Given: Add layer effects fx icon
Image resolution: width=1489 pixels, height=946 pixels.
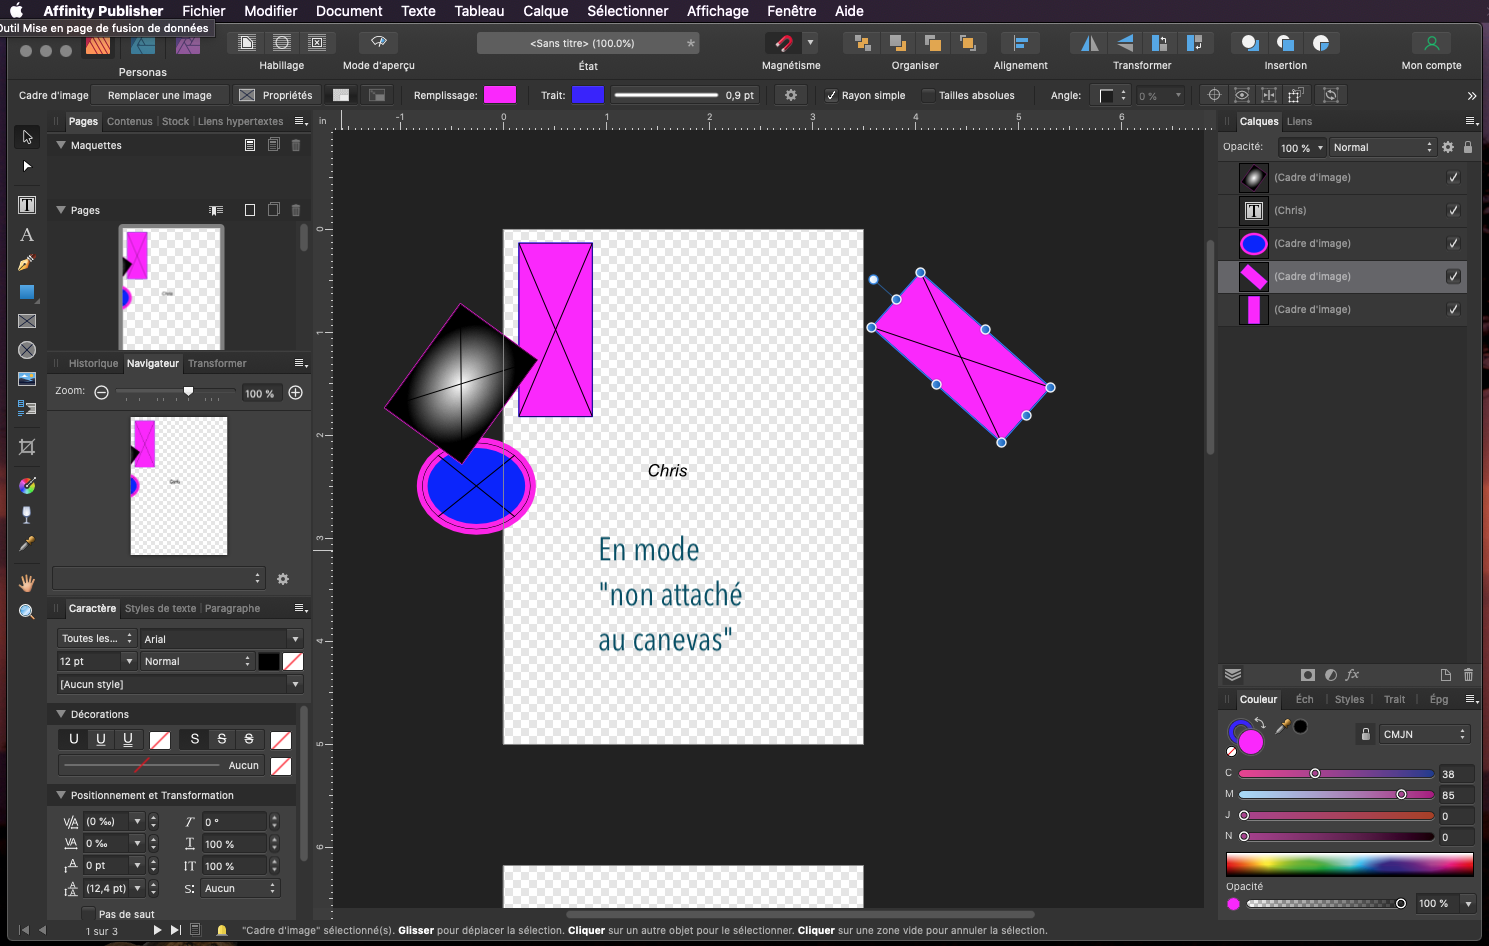Looking at the screenshot, I should click(1352, 675).
